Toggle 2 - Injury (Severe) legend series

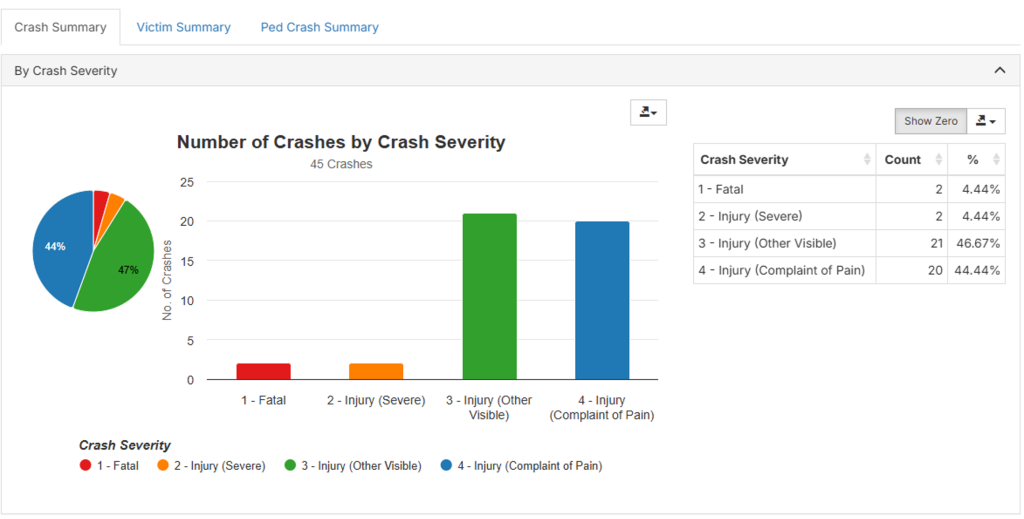211,466
